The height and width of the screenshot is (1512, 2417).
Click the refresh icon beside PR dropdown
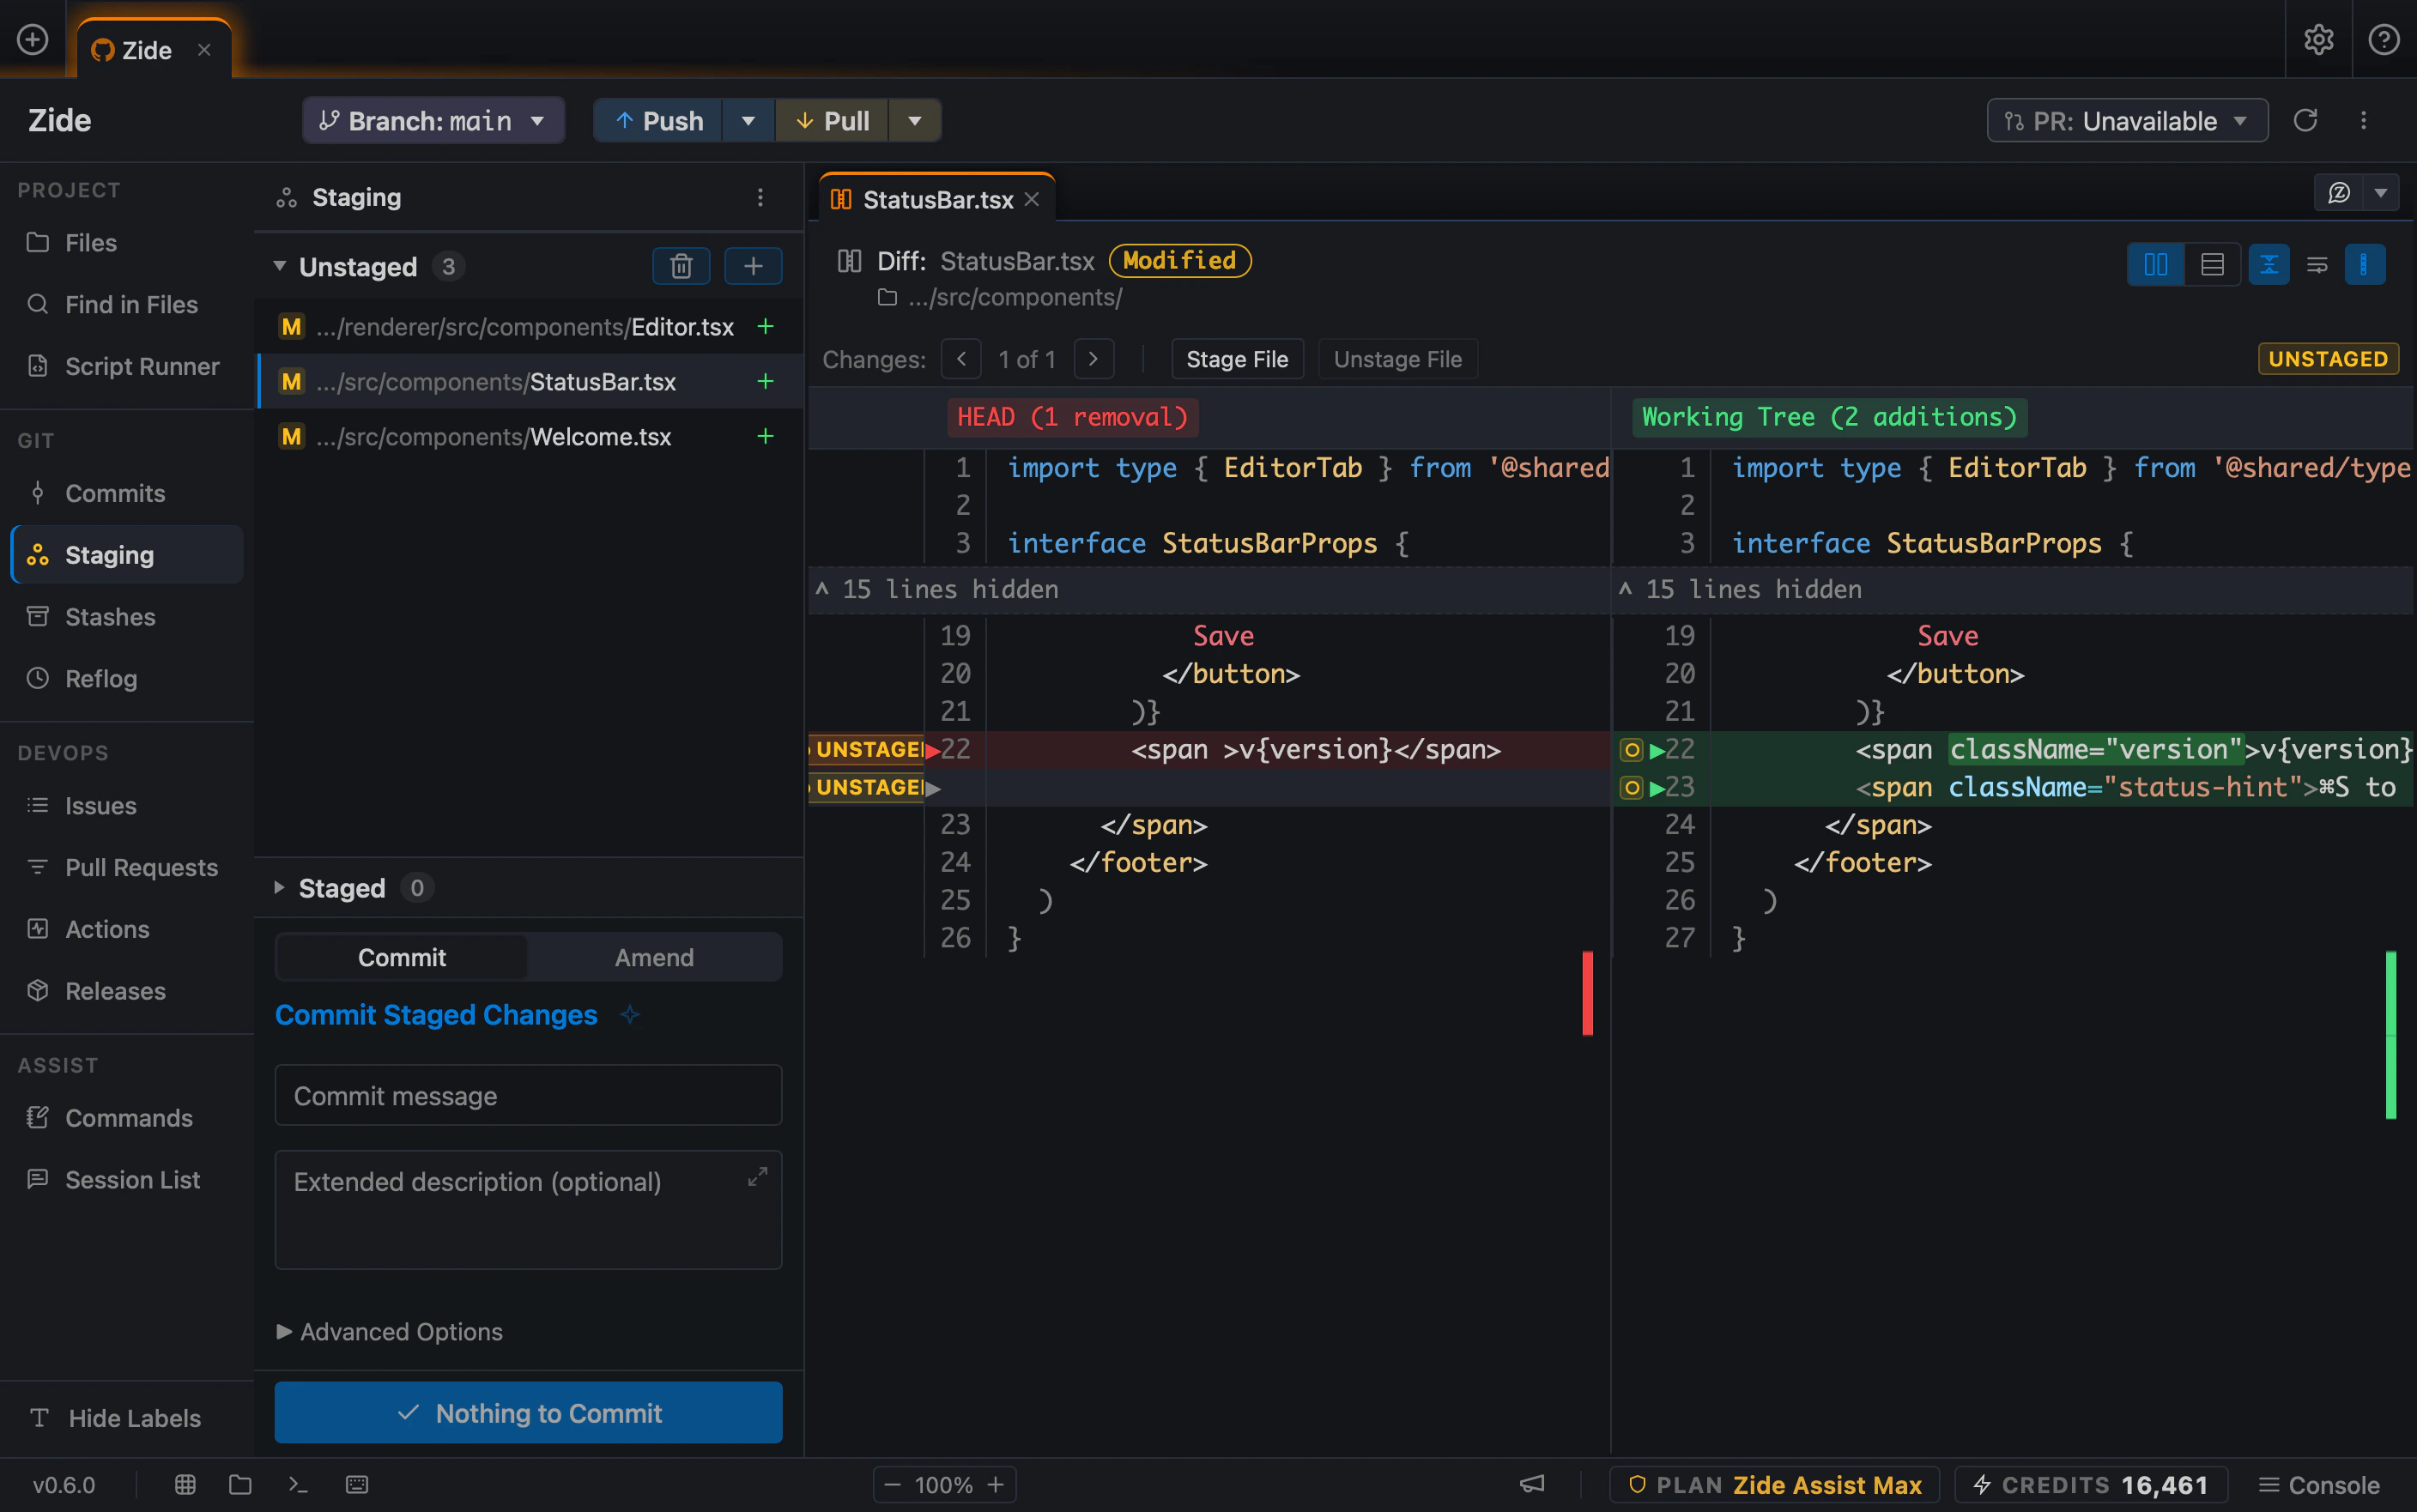(2306, 121)
